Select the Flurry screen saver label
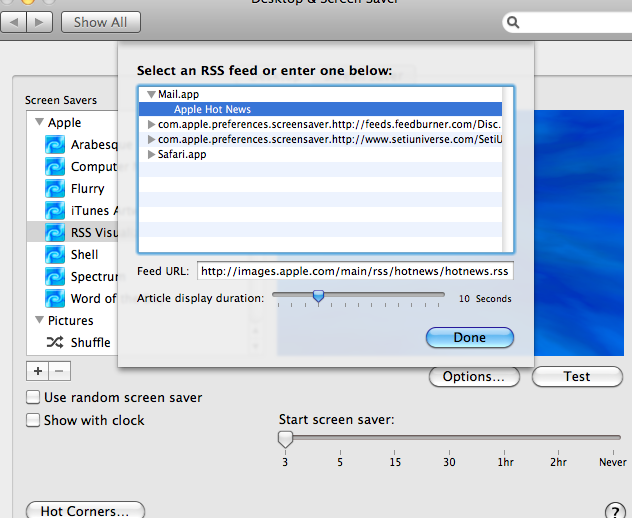 [87, 189]
